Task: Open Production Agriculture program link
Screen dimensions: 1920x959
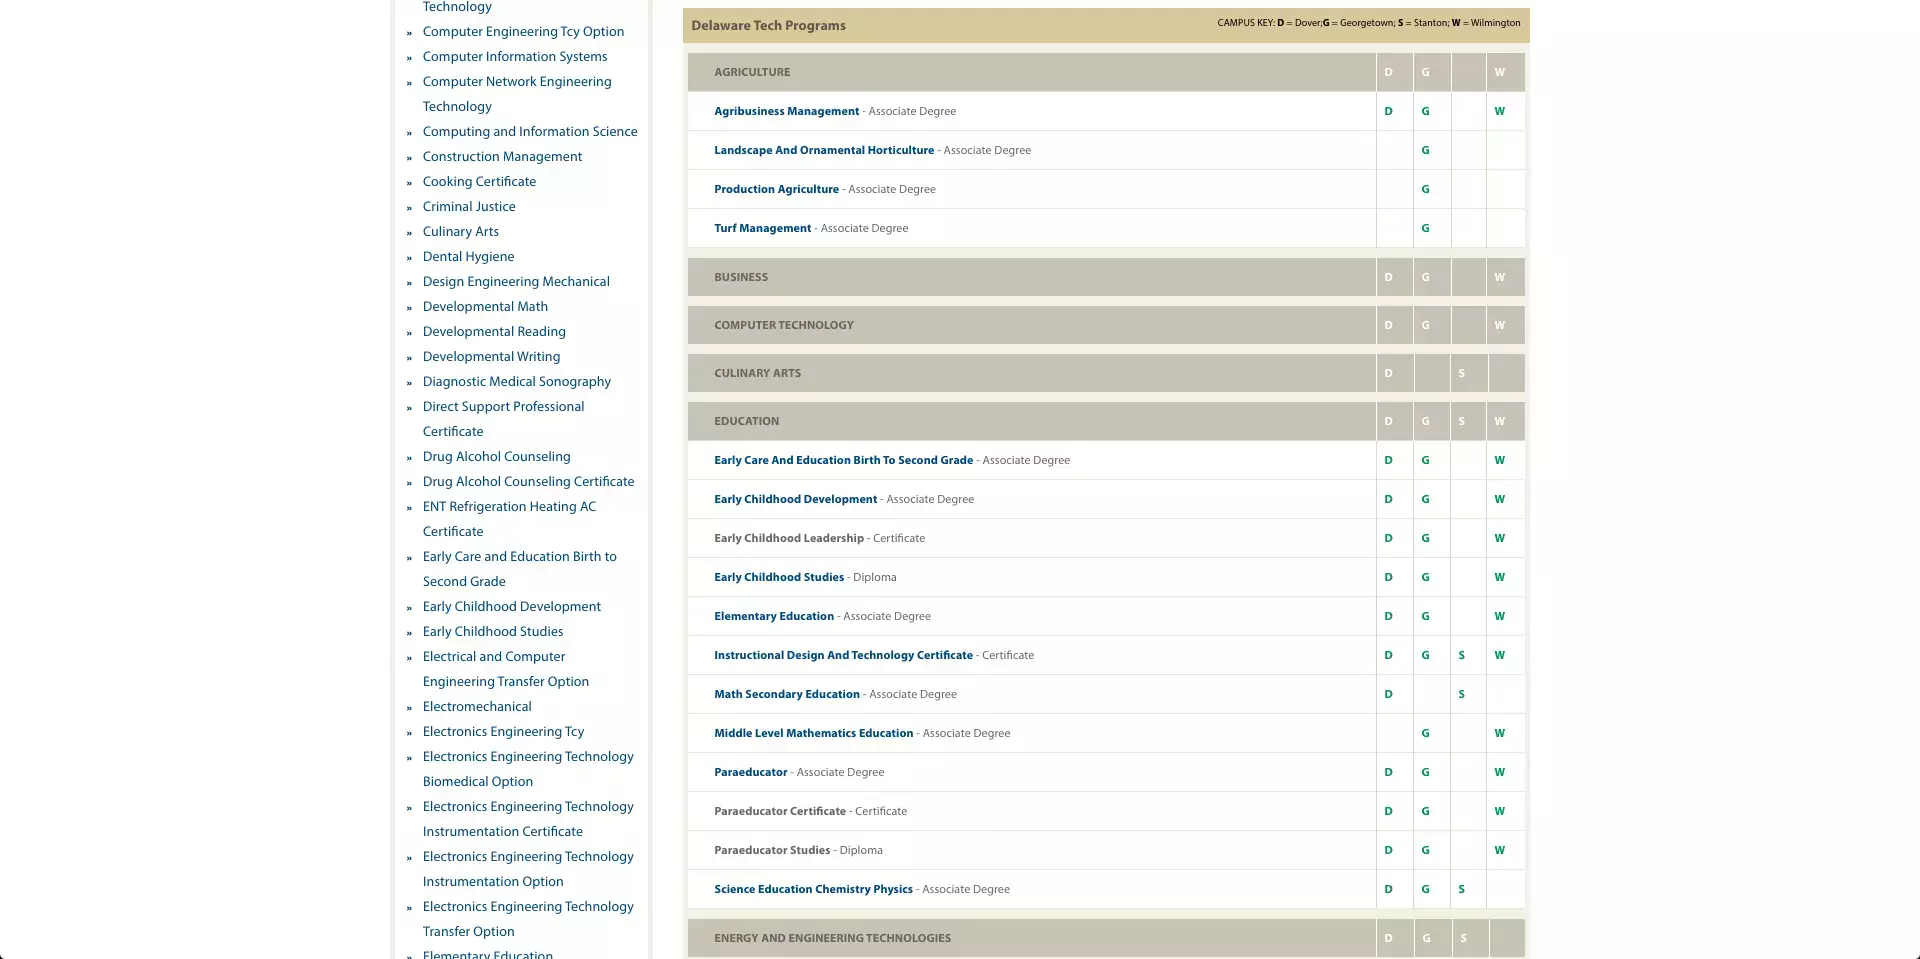Action: (x=776, y=189)
